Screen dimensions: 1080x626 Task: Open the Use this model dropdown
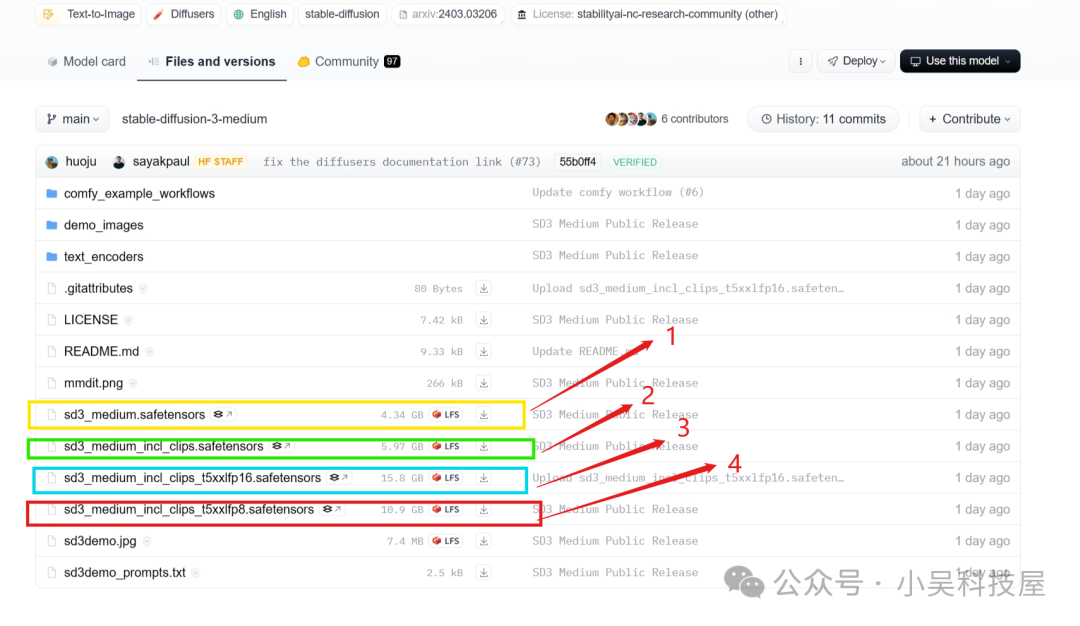[x=960, y=61]
